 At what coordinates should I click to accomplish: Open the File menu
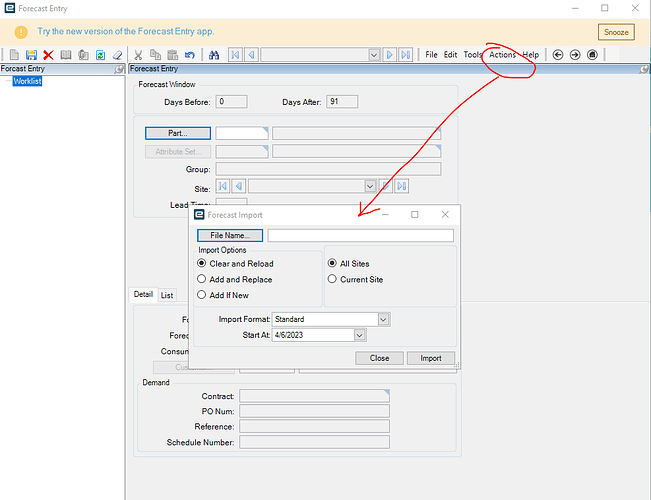pyautogui.click(x=431, y=55)
